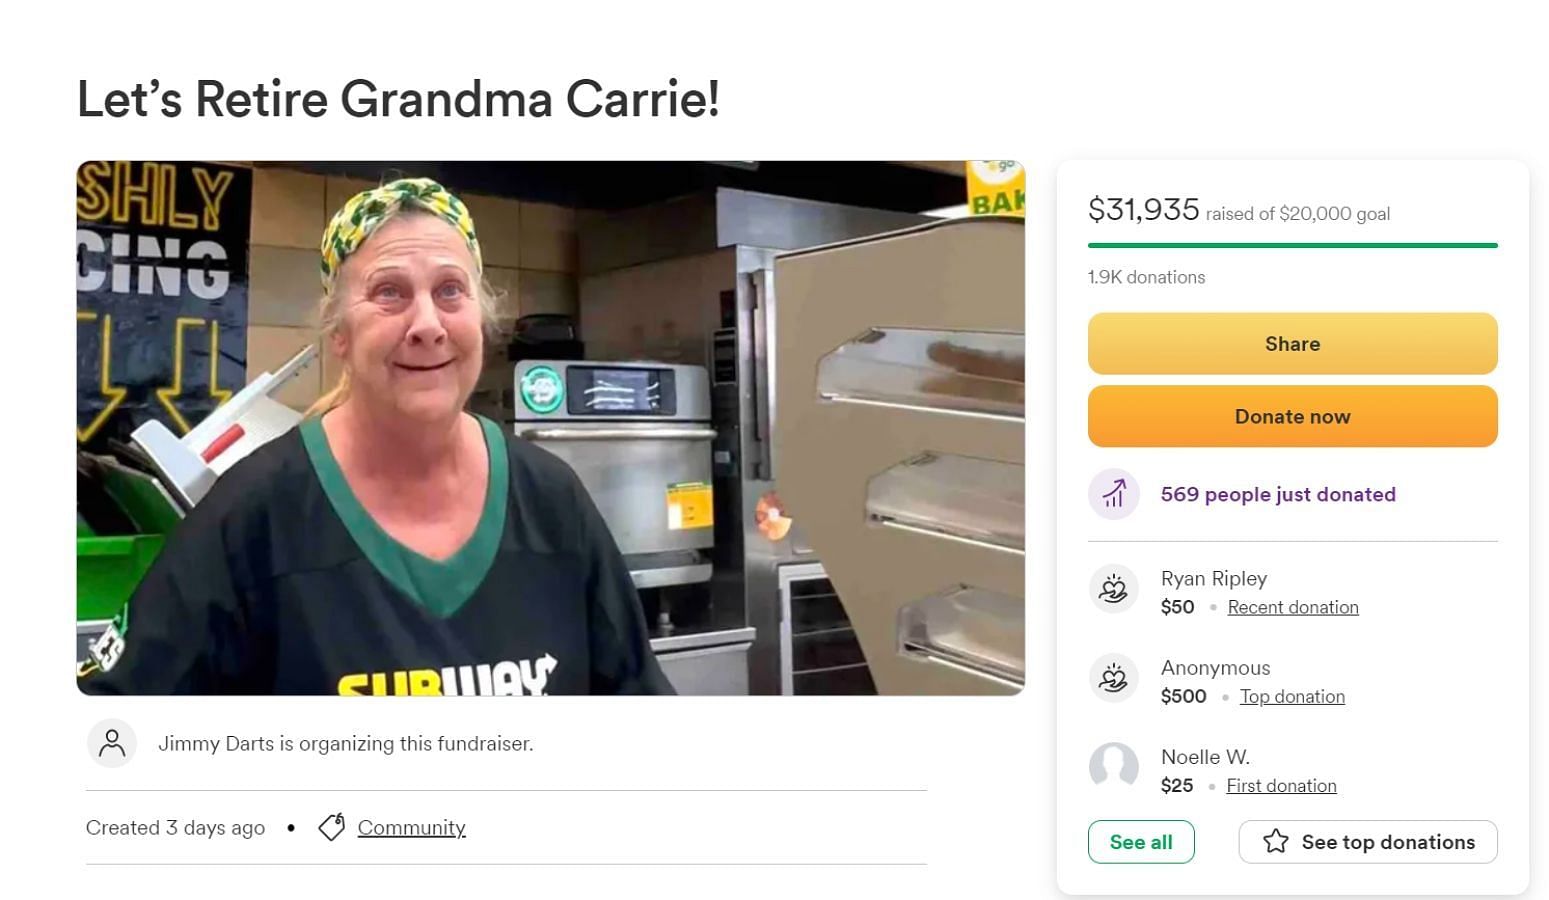1549x900 pixels.
Task: Click the organizer profile avatar icon
Action: point(112,744)
